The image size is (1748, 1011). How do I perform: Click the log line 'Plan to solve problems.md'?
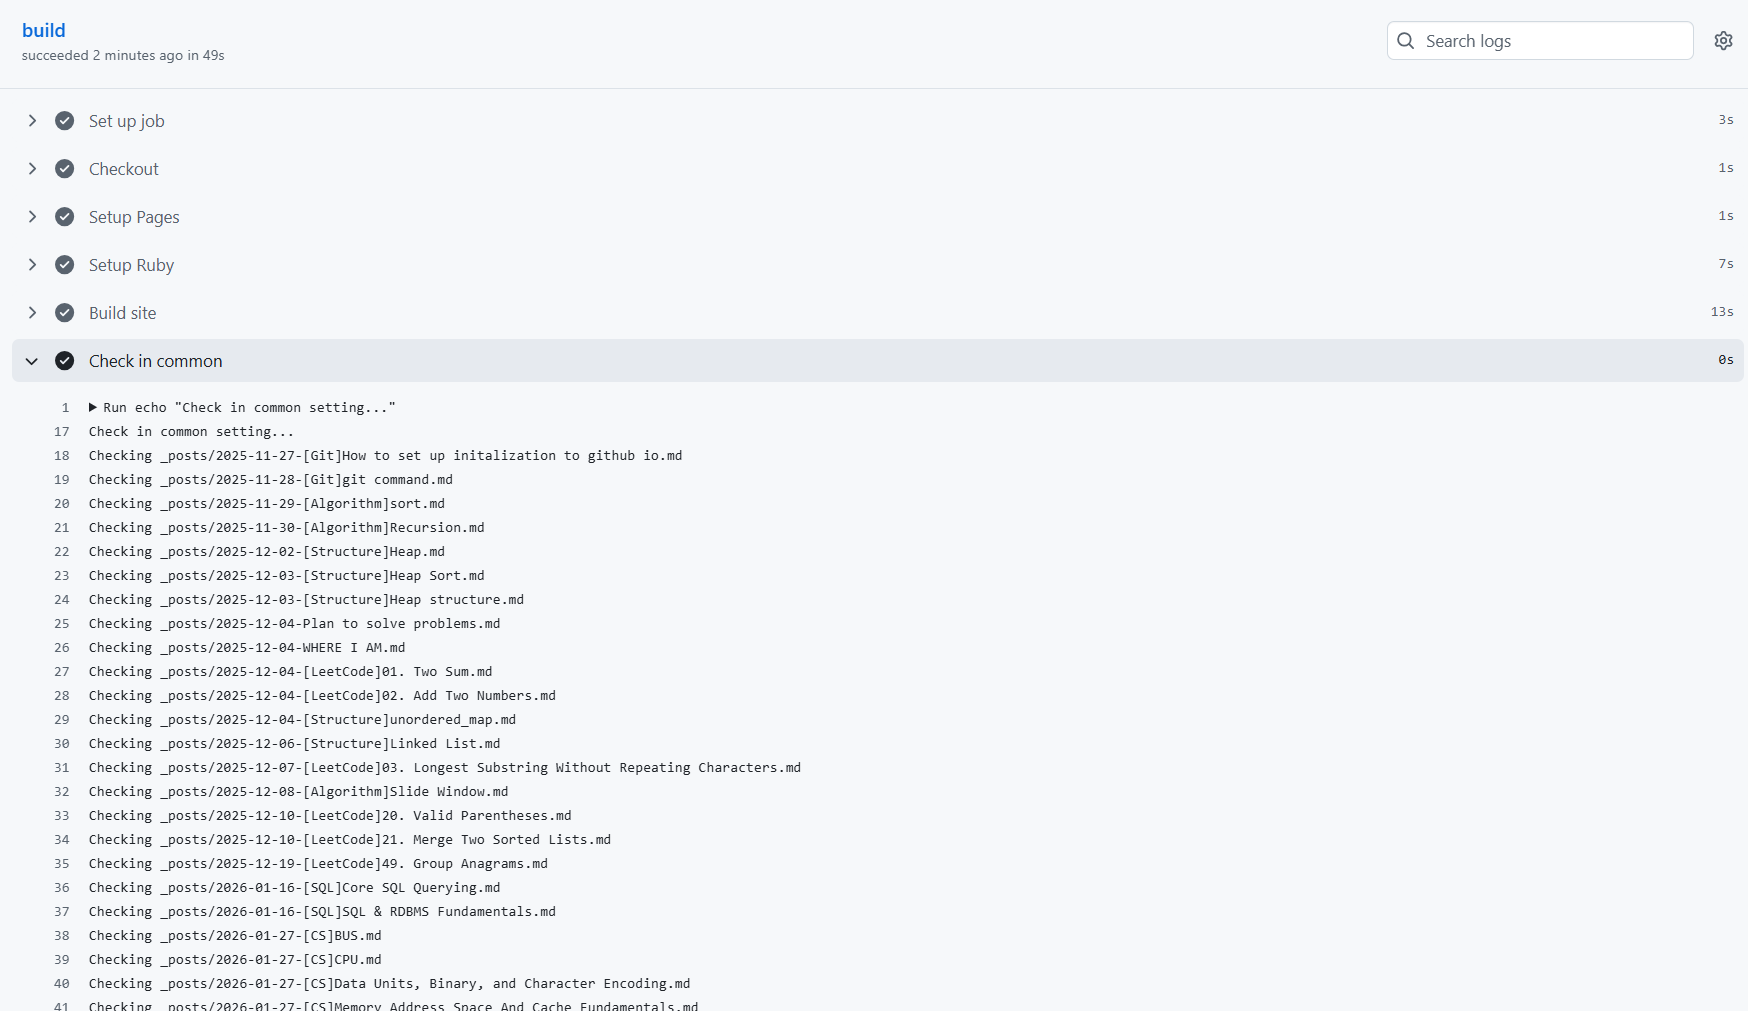[x=294, y=624]
